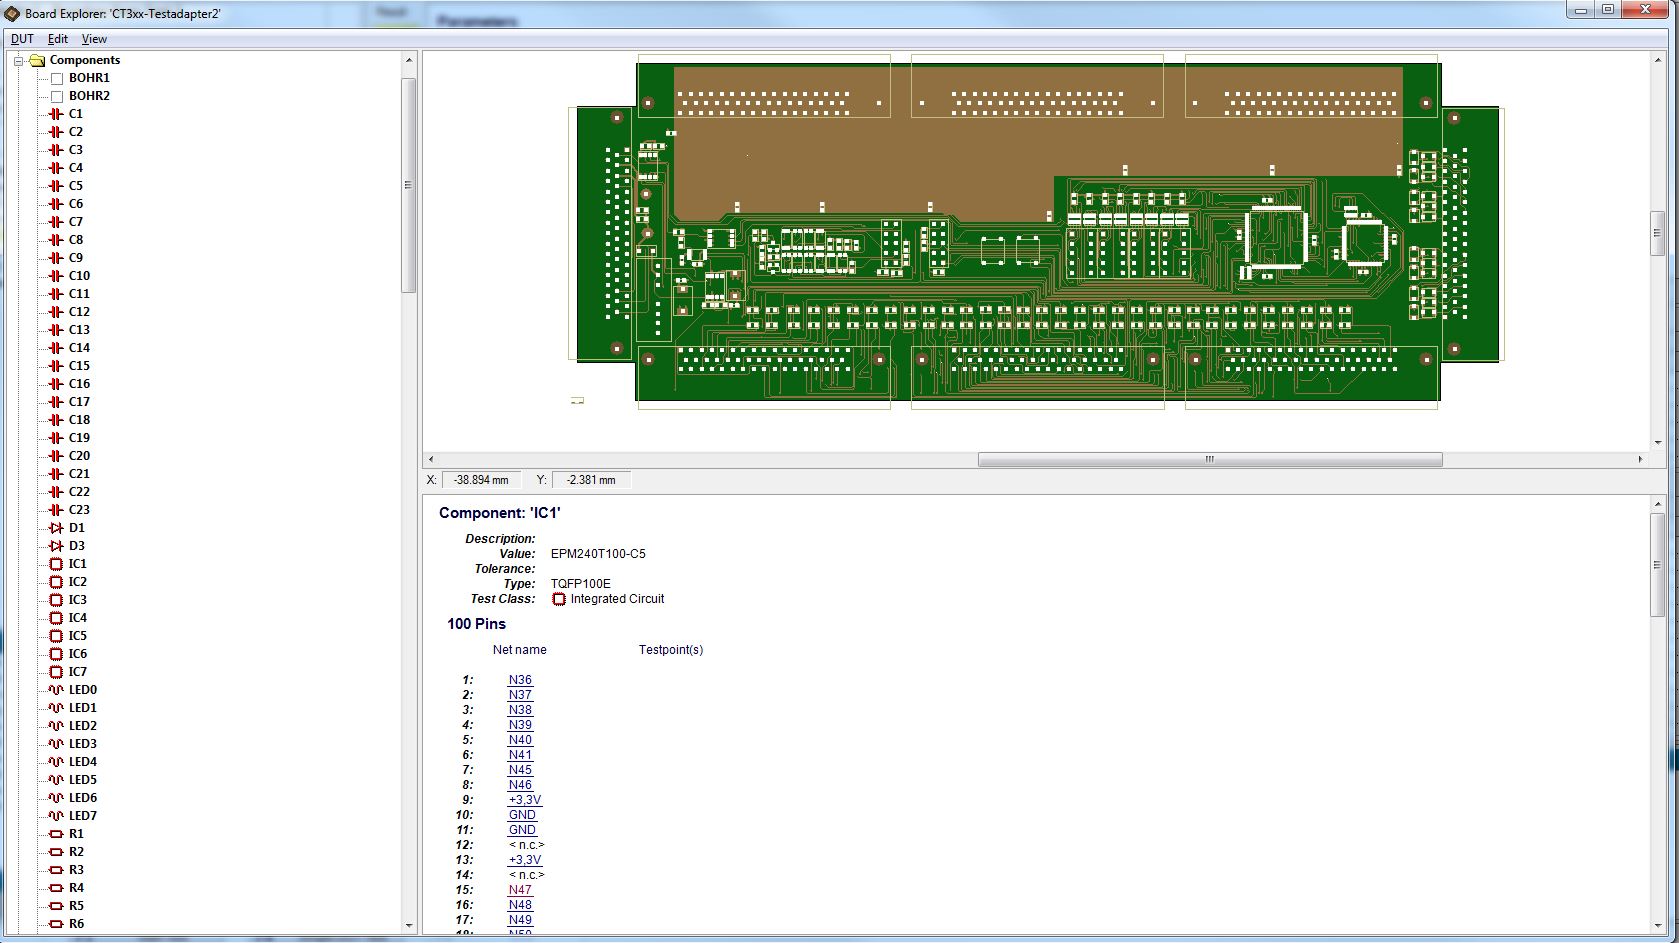The image size is (1679, 943).
Task: Click the BOHR1 box icon
Action: click(x=57, y=78)
